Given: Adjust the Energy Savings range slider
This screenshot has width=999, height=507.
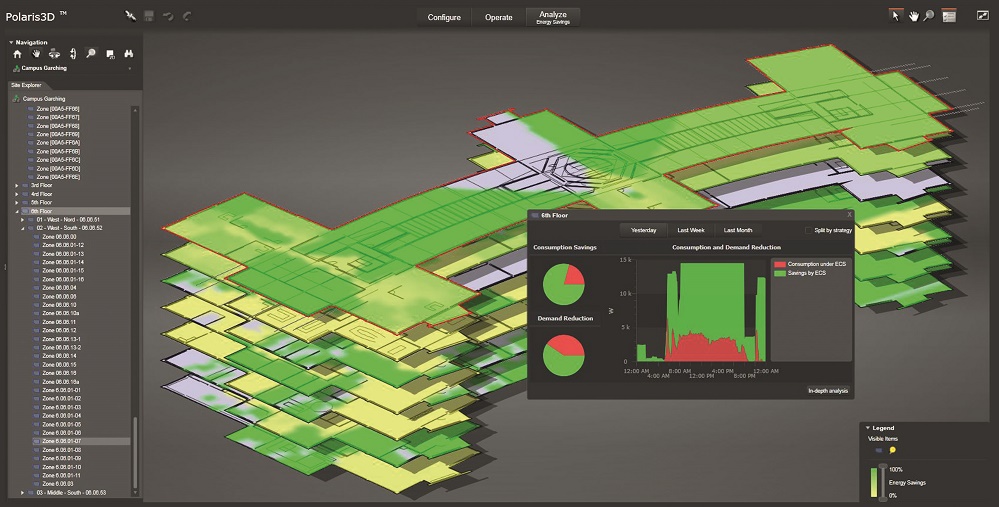Looking at the screenshot, I should click(882, 482).
